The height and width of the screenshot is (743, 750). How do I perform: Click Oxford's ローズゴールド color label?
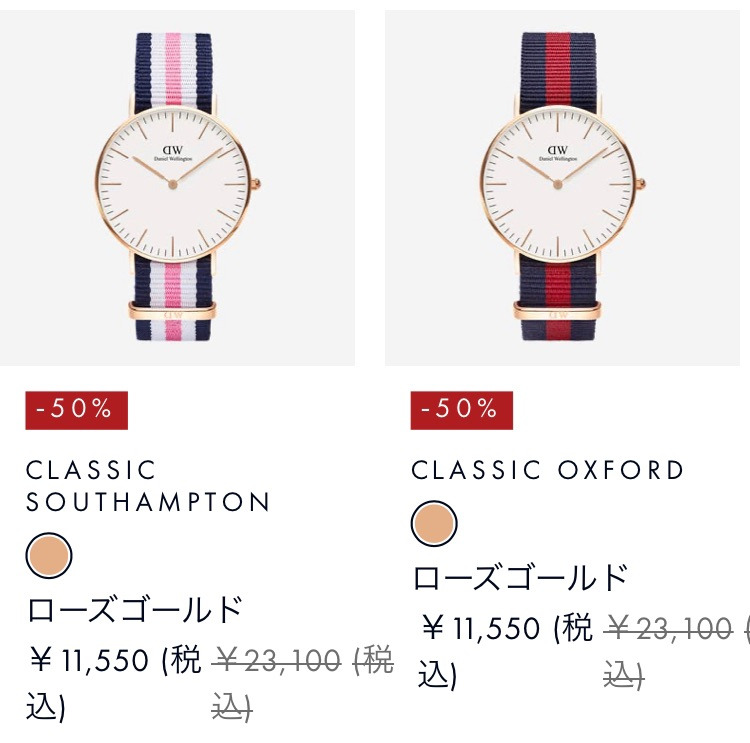tap(520, 577)
